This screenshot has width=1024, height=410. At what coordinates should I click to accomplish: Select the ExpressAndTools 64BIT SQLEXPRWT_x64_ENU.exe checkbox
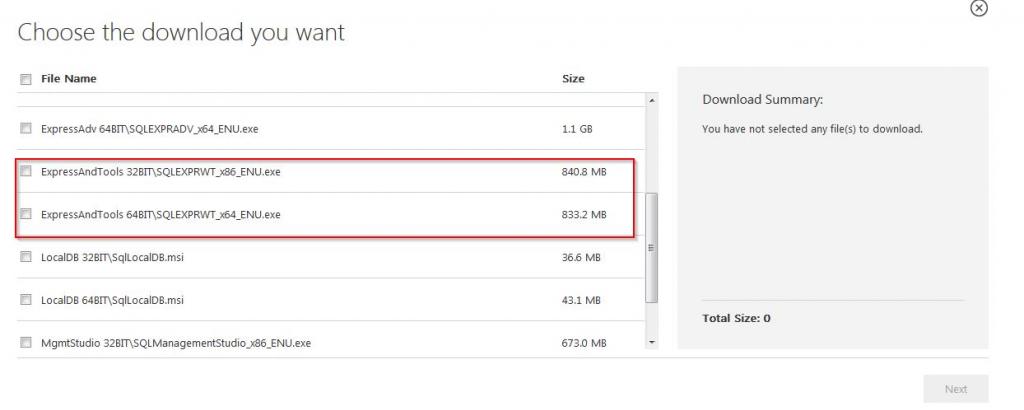point(26,213)
